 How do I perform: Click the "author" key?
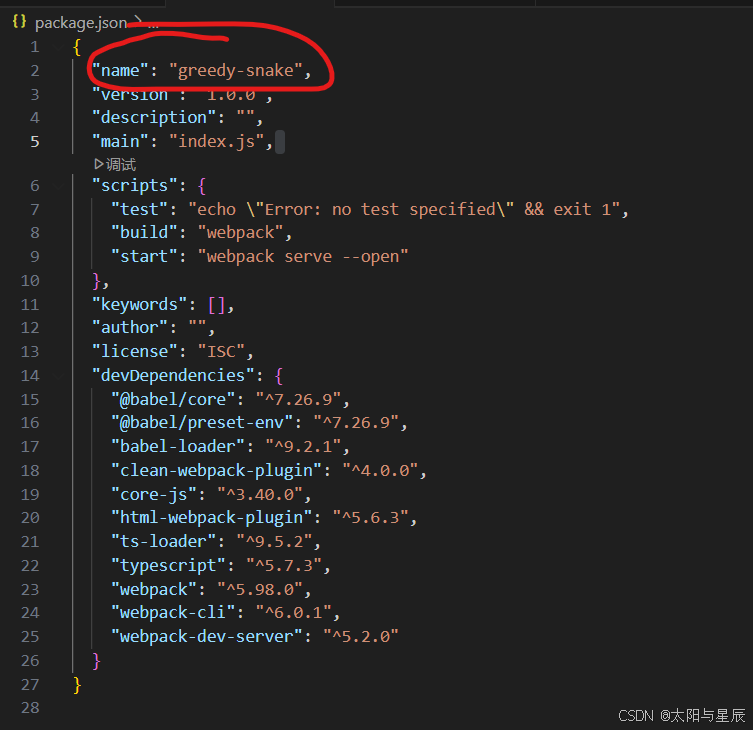pos(130,328)
